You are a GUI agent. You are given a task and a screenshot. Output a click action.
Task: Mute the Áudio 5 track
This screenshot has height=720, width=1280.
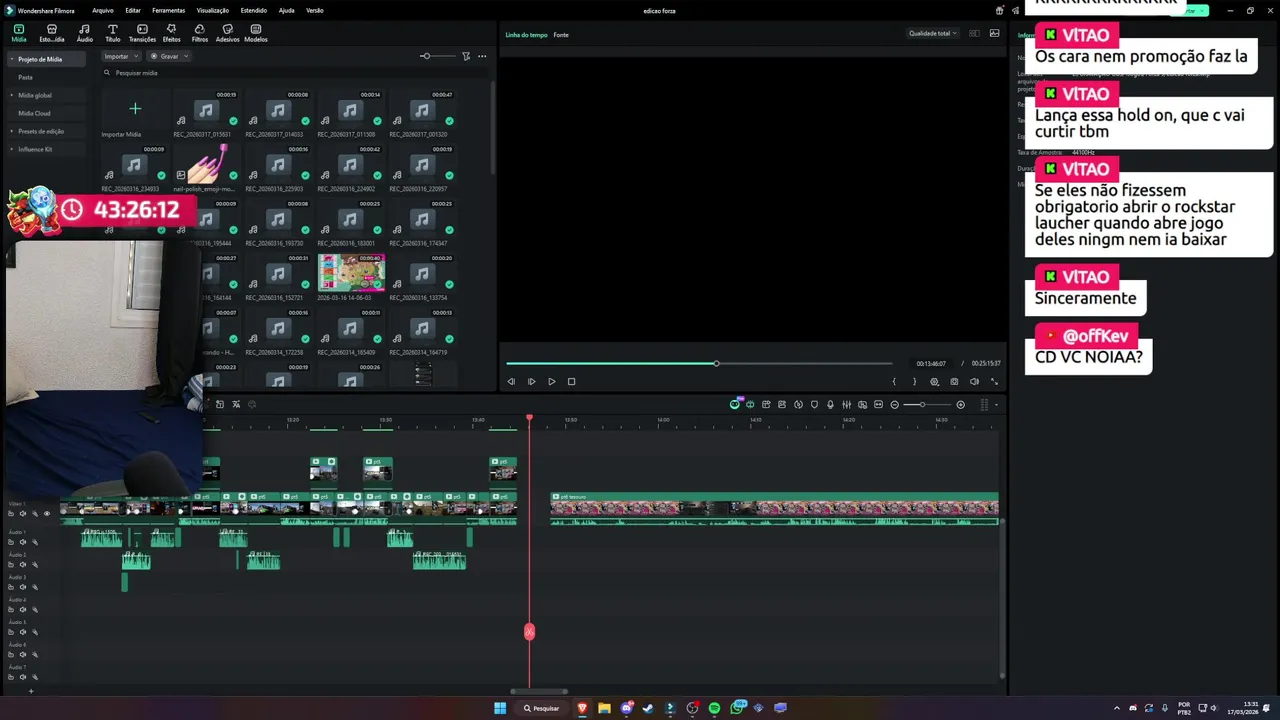tap(23, 632)
